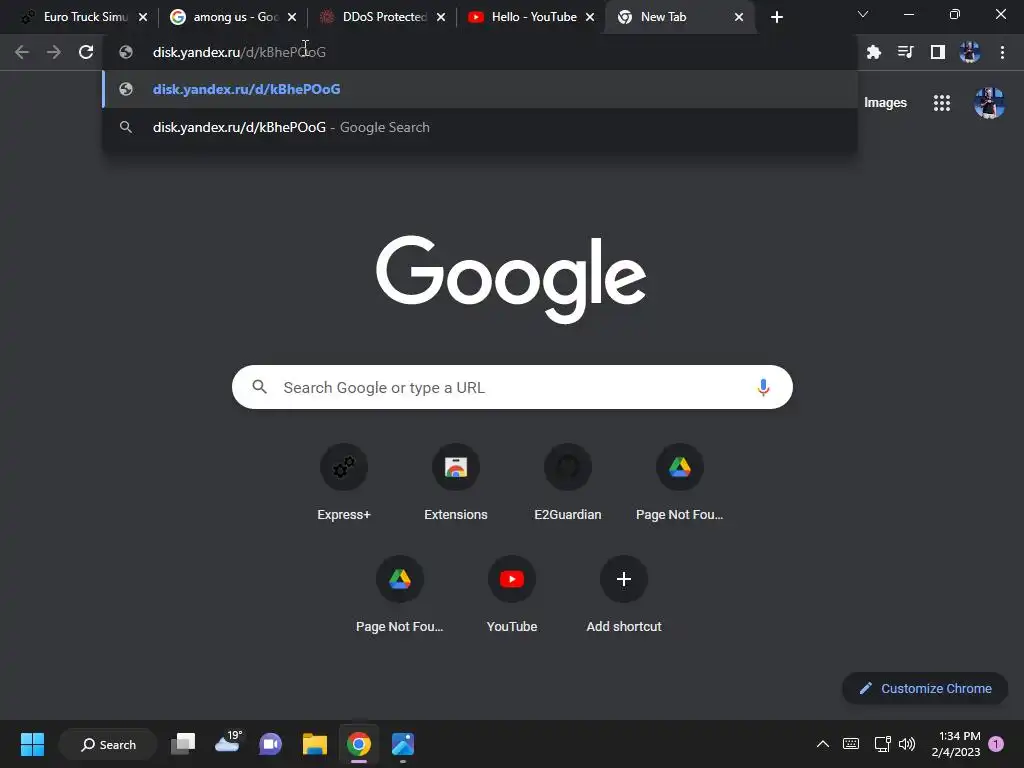1024x768 pixels.
Task: Close the DDoS Protected tab
Action: pos(441,18)
